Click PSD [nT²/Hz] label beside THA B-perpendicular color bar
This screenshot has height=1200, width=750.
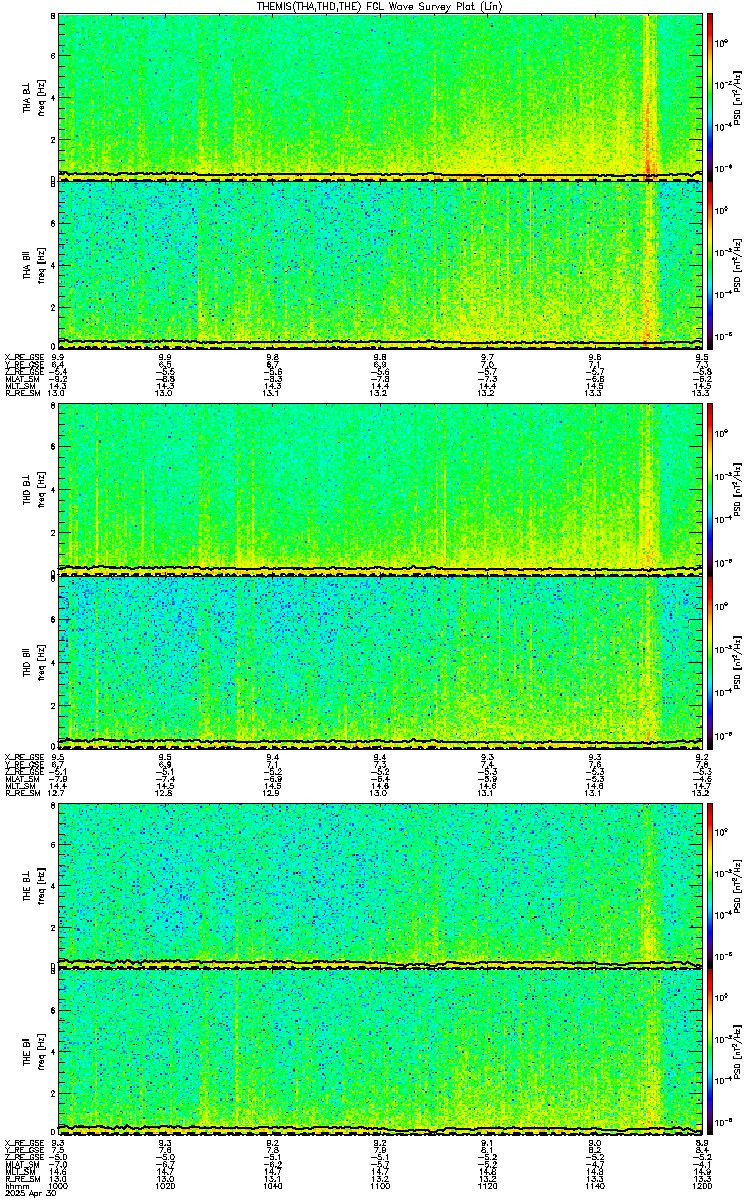736,96
